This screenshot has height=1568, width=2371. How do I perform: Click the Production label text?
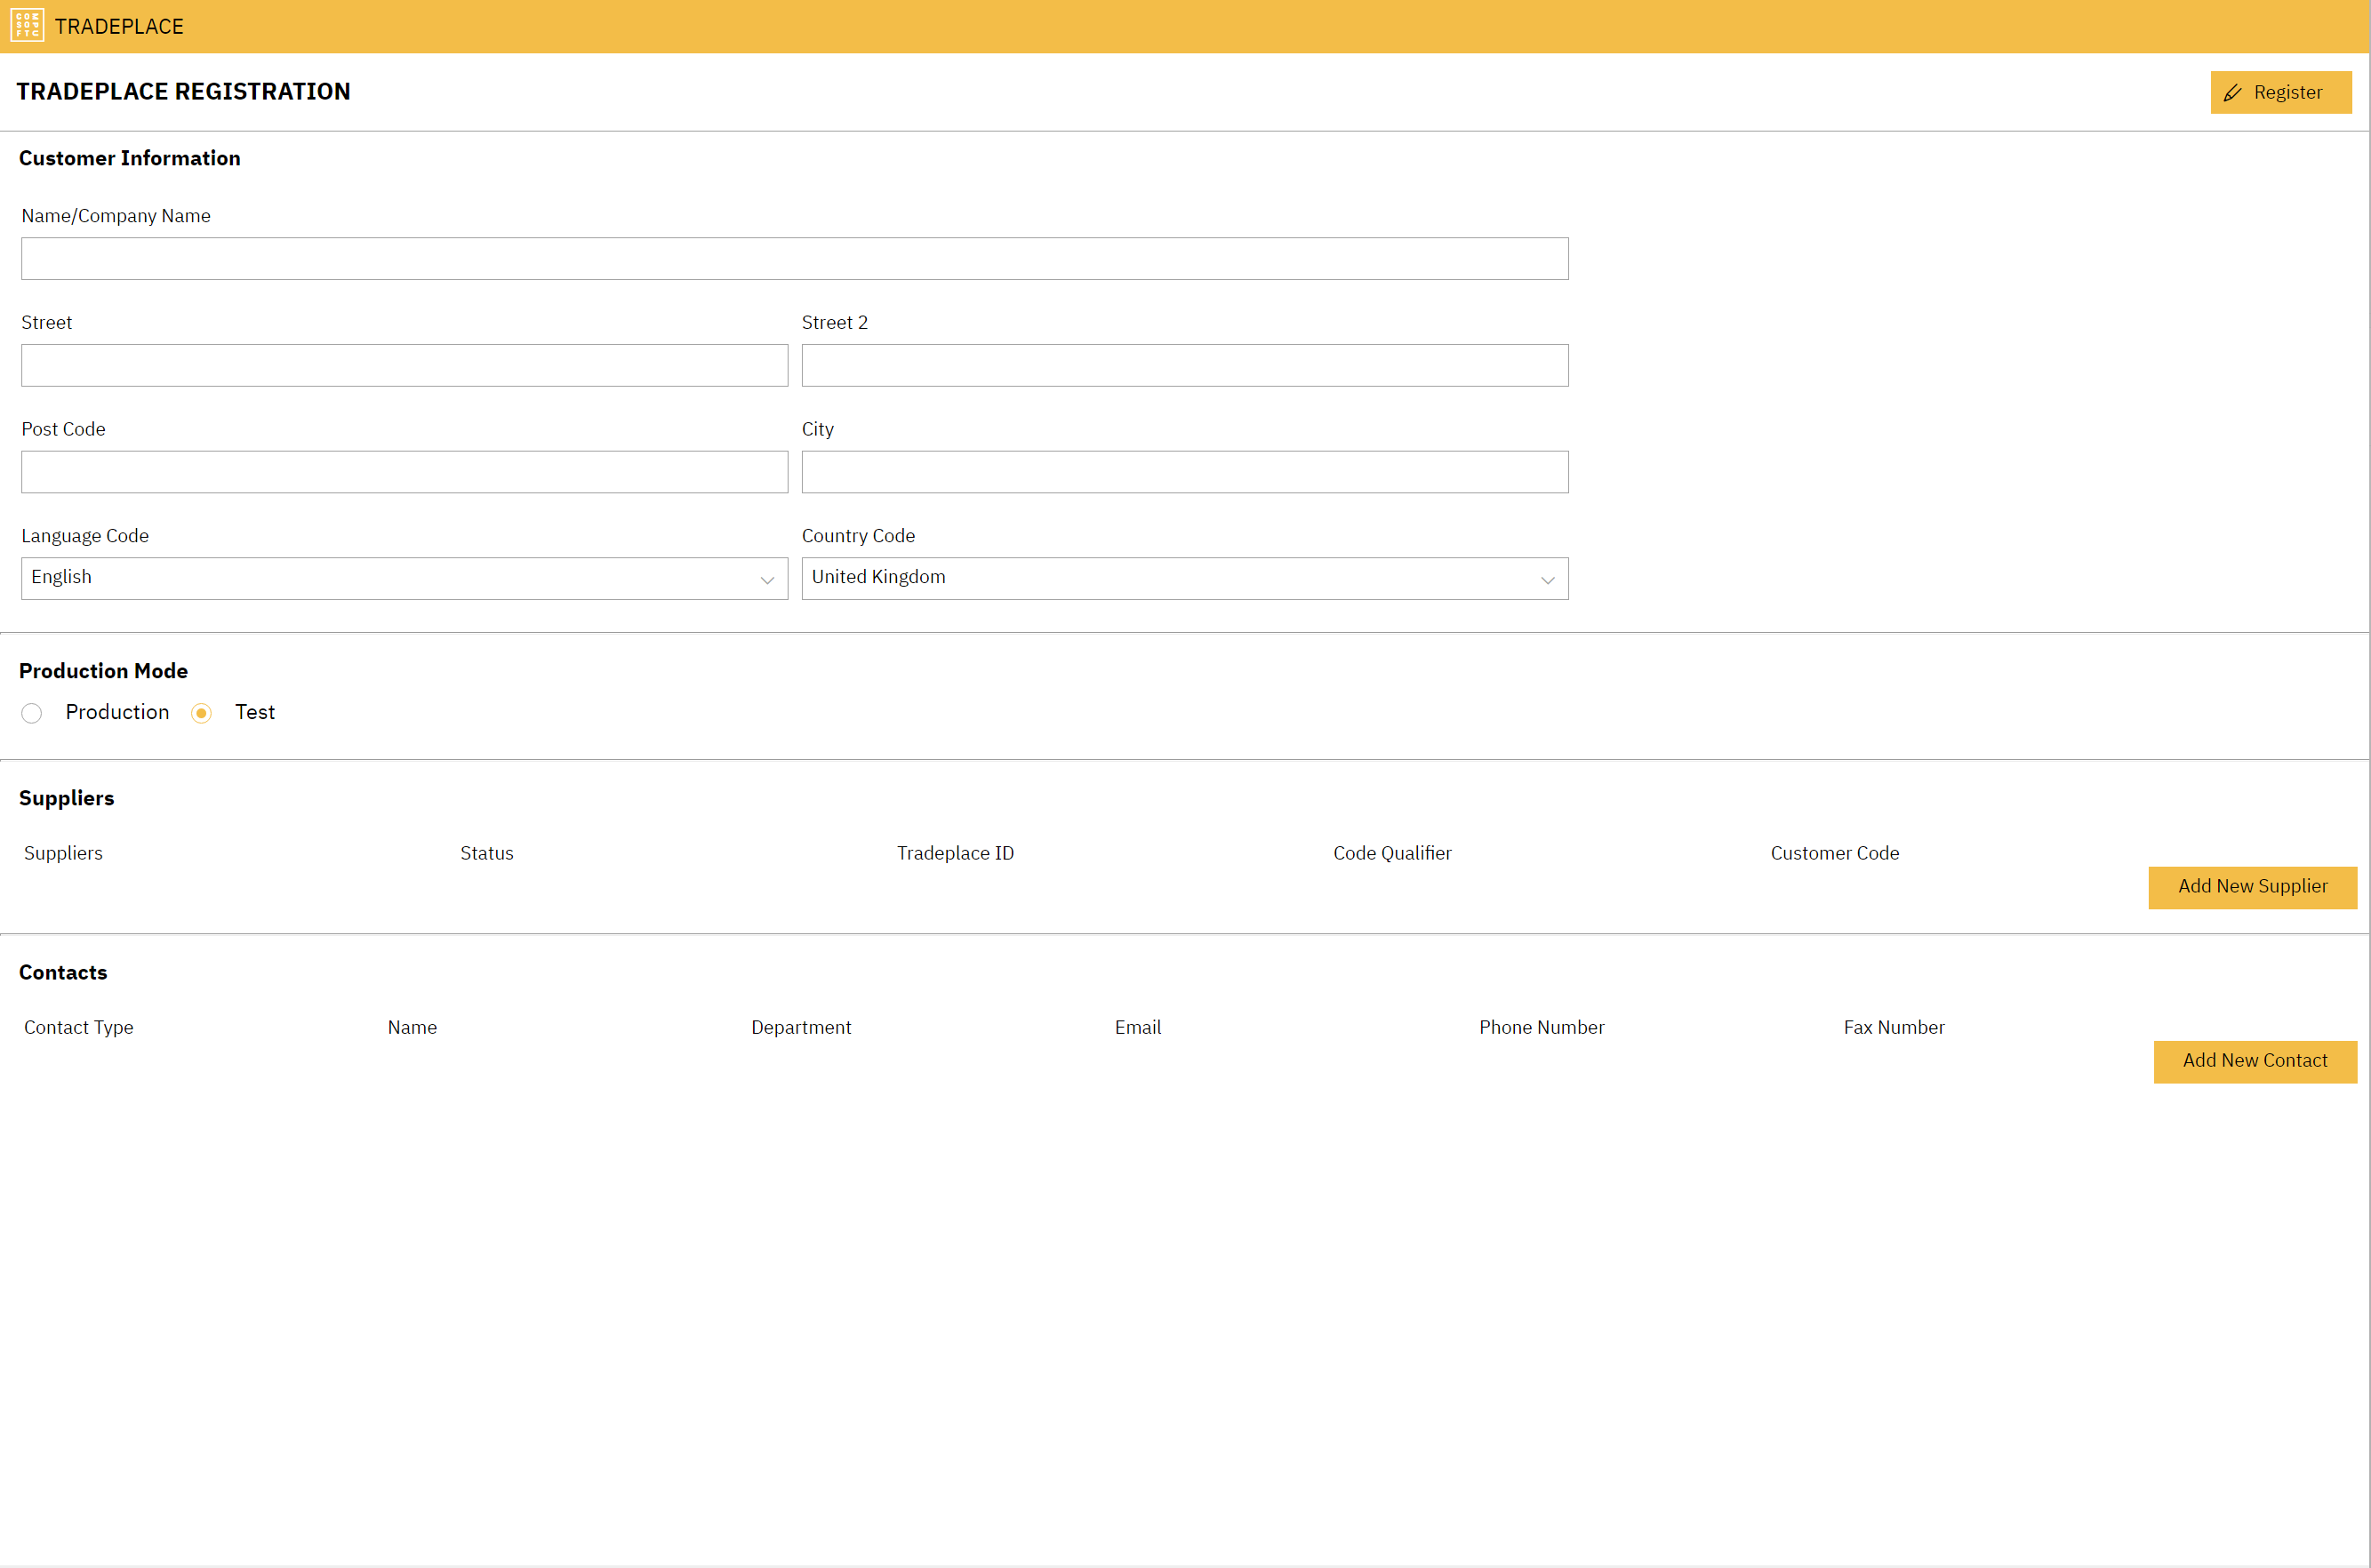(x=117, y=712)
